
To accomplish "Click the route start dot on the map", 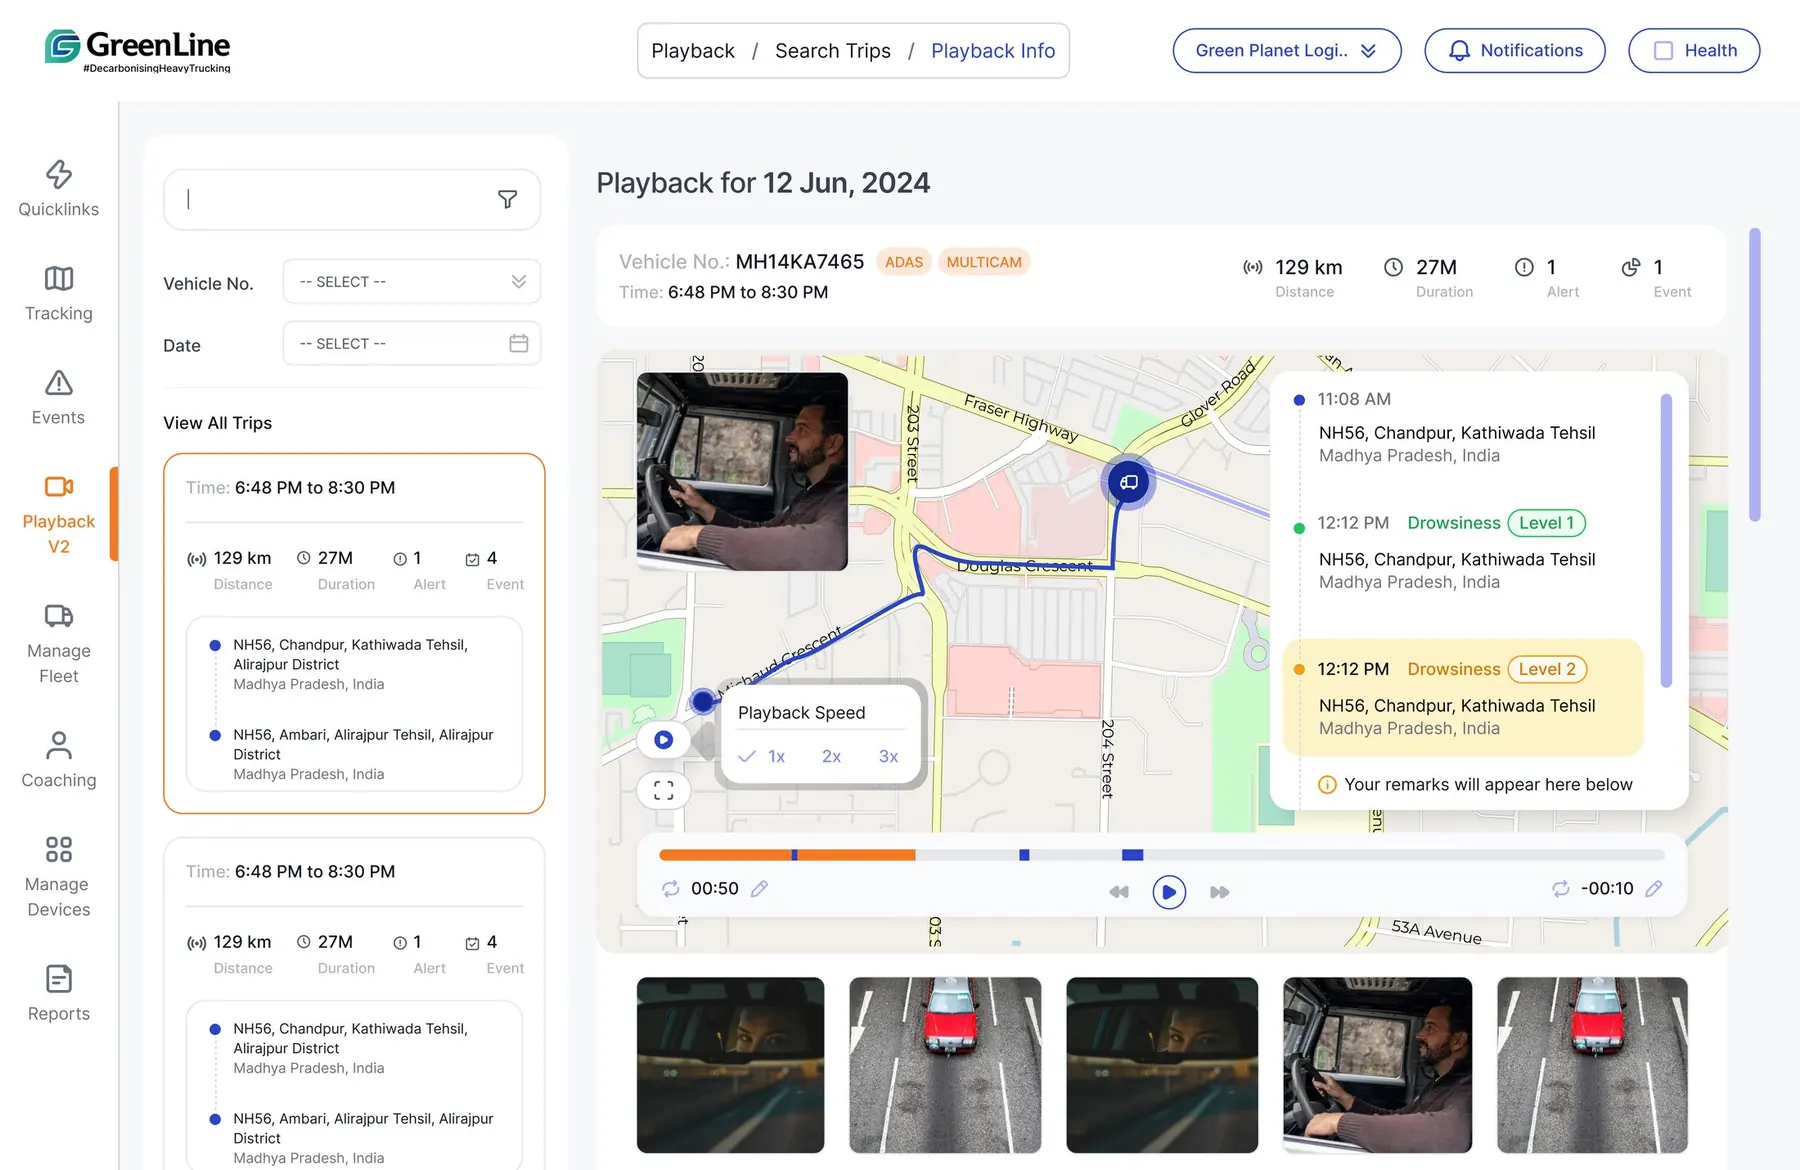I will [703, 700].
